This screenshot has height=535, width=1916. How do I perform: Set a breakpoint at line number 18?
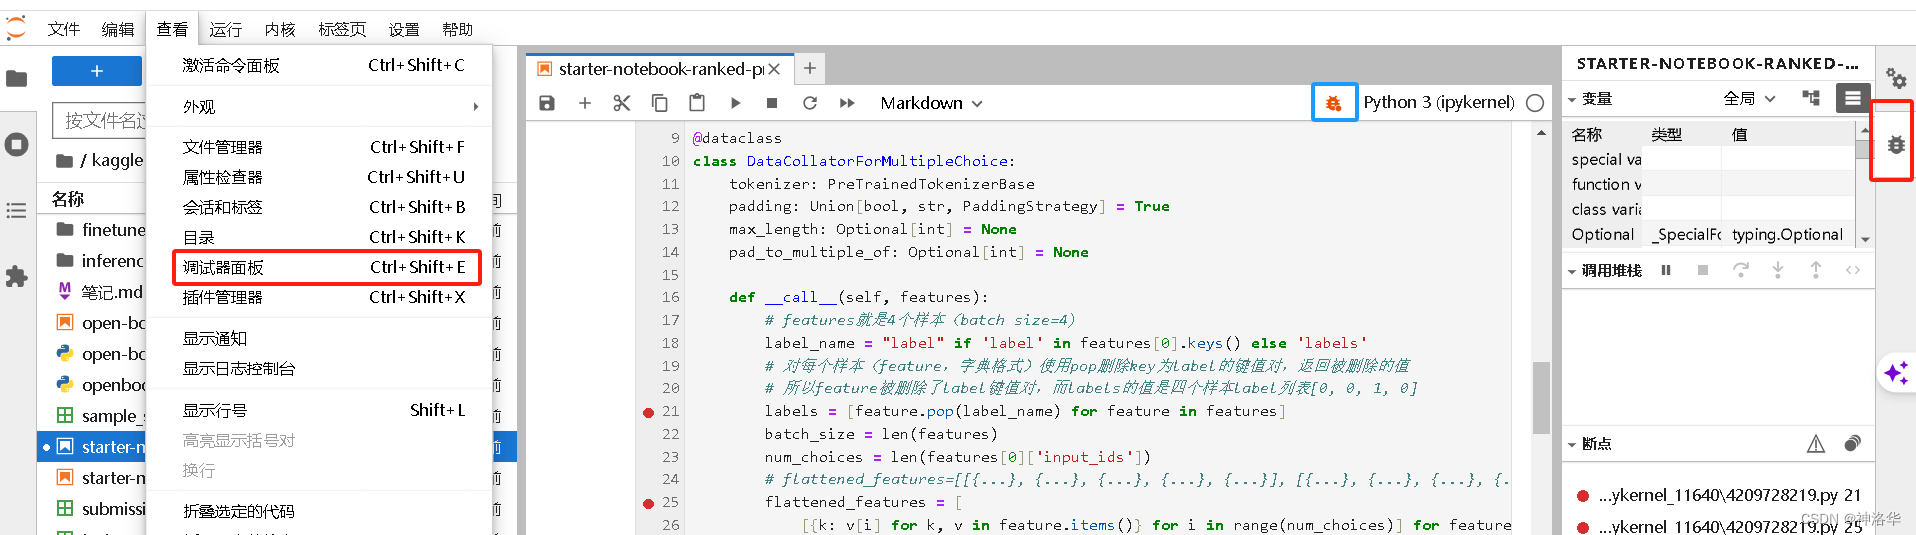pyautogui.click(x=670, y=343)
